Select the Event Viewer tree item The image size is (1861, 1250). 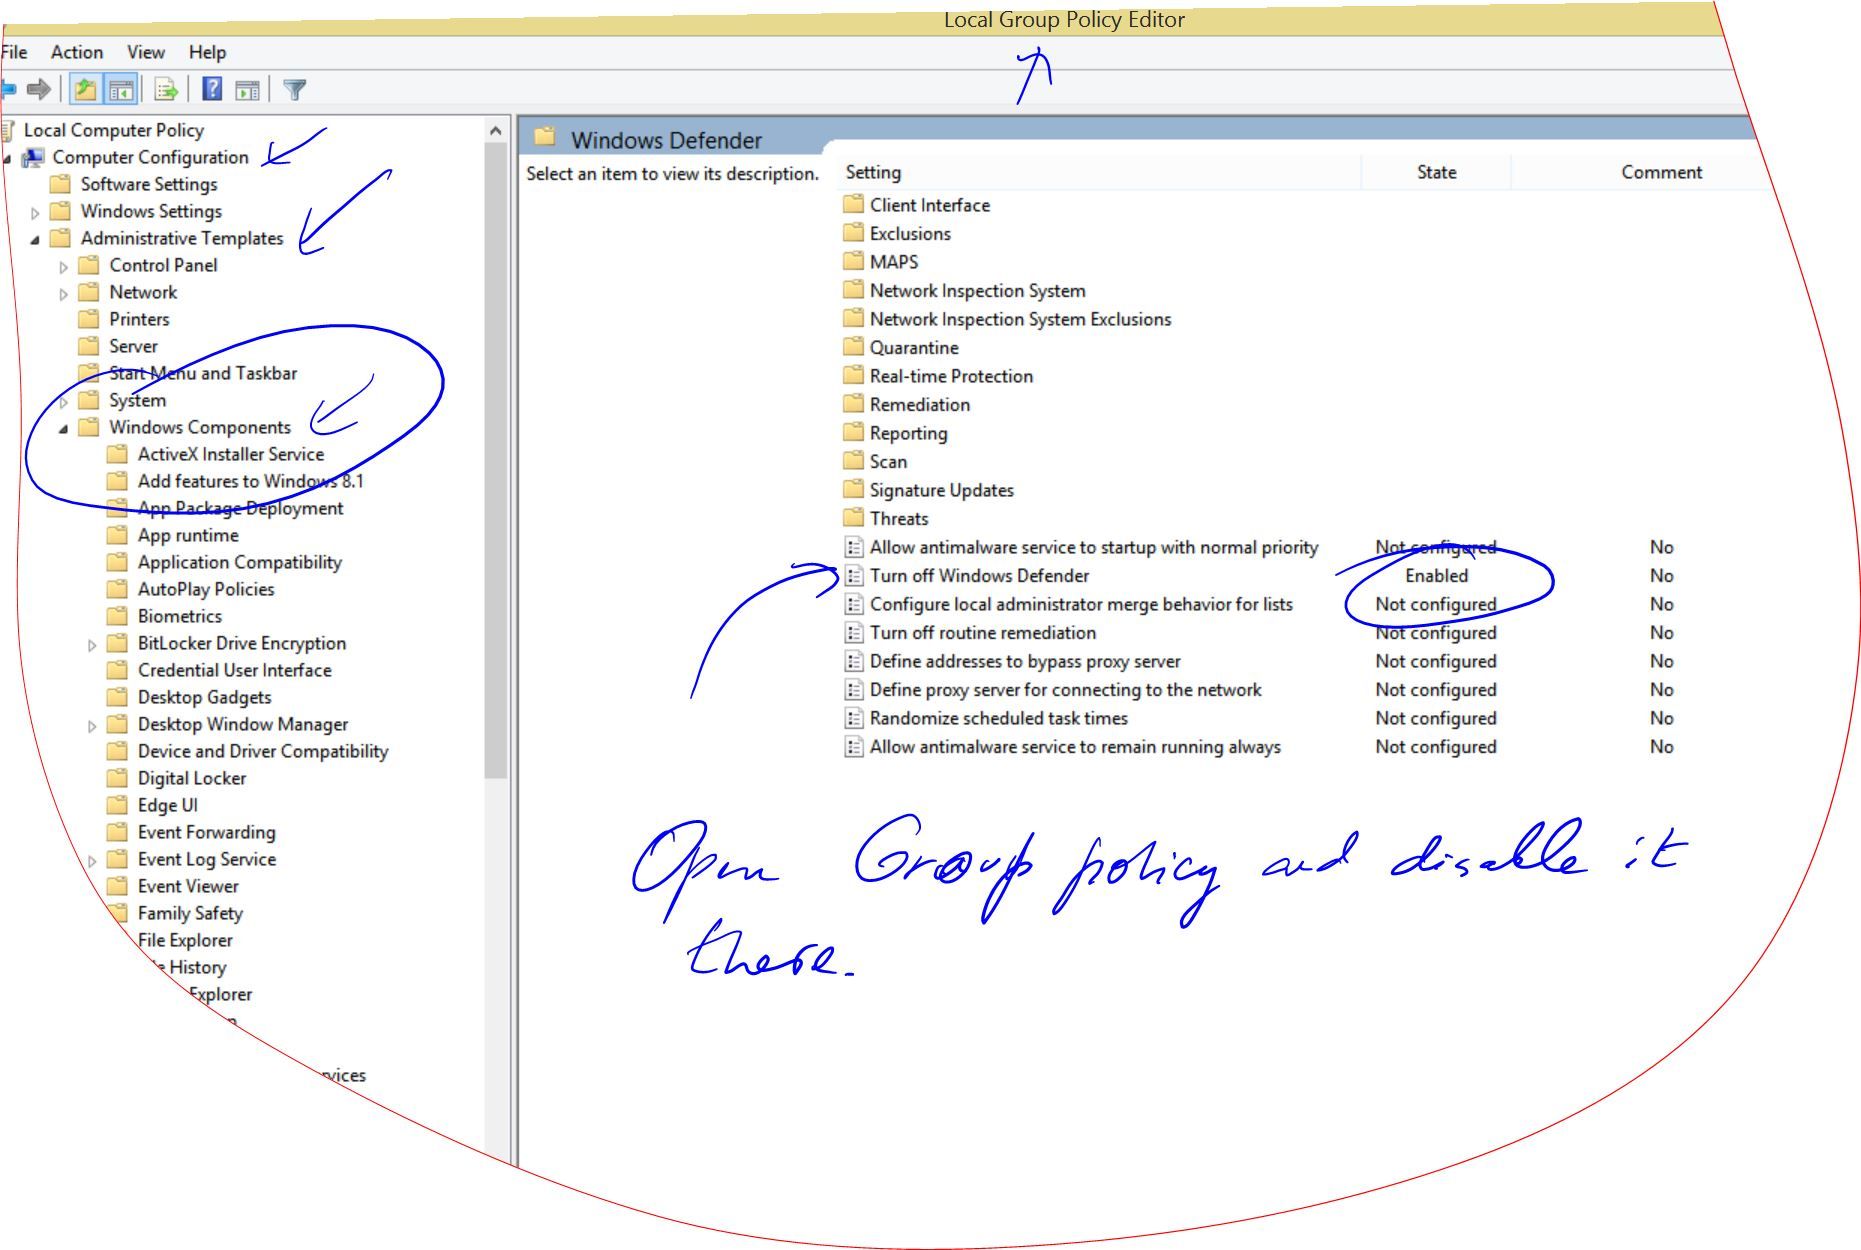[188, 886]
